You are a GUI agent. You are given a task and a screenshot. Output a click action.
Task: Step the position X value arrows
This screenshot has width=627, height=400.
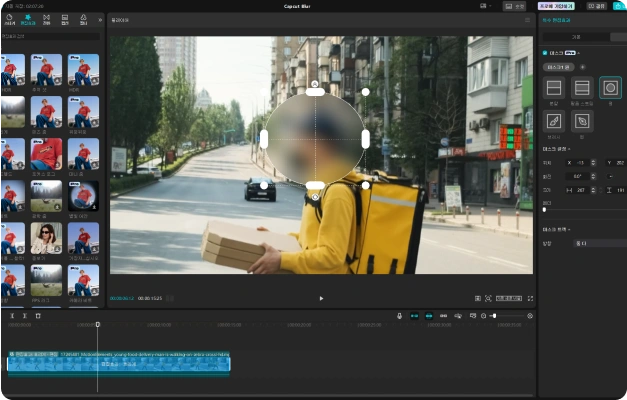click(593, 163)
